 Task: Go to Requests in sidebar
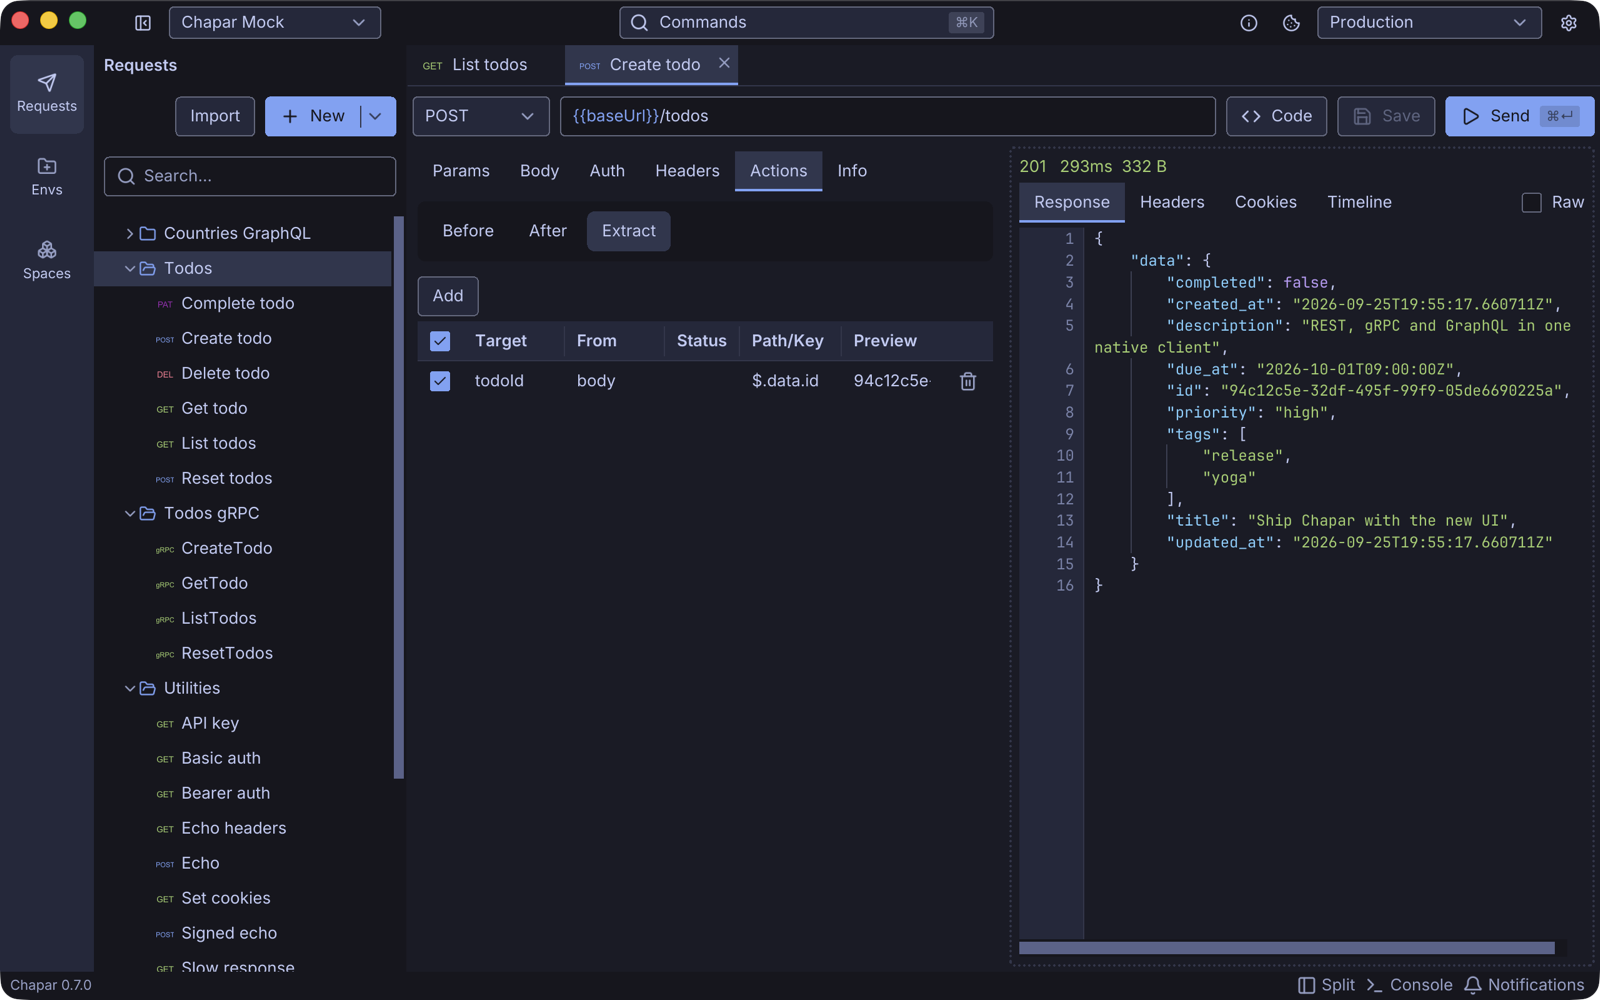coord(47,93)
